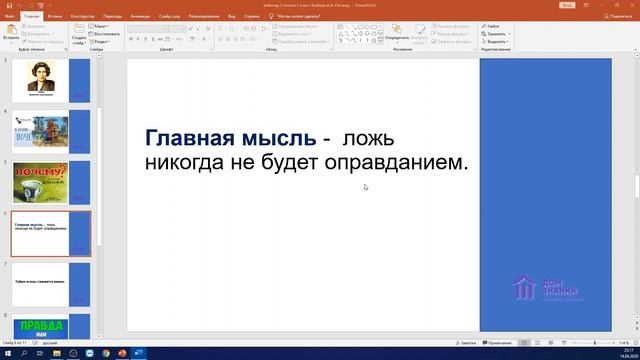Image resolution: width=640 pixels, height=360 pixels.
Task: Open Comments (Примечания) from status bar
Action: pos(497,343)
